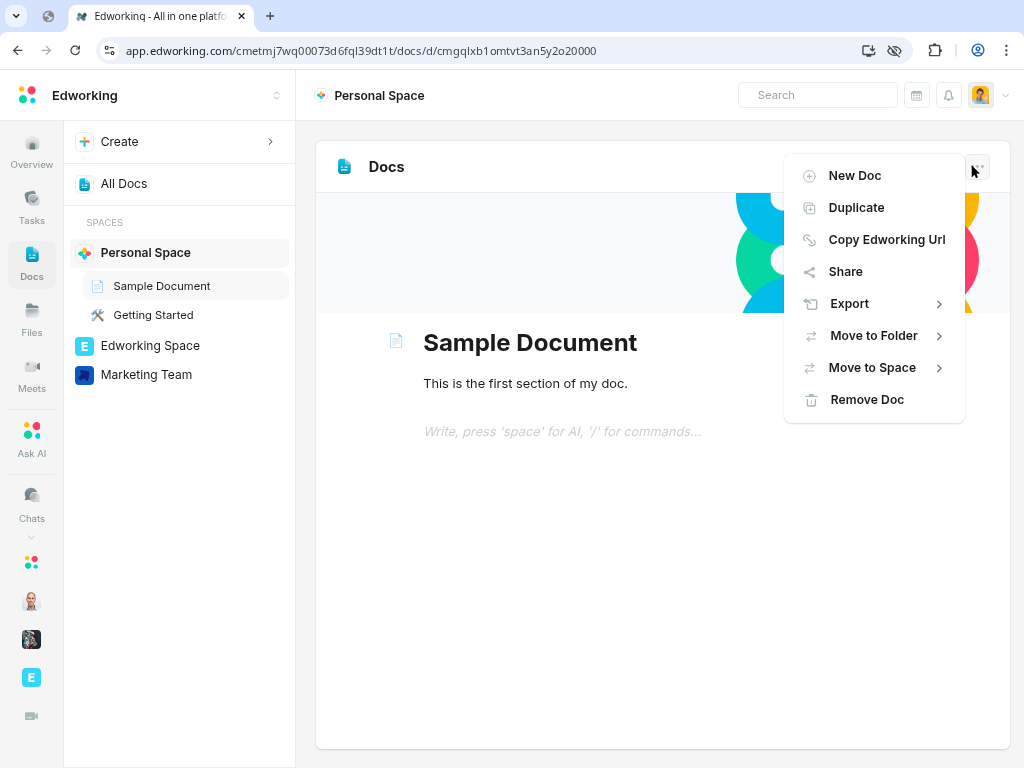Viewport: 1024px width, 768px height.
Task: Open the Tasks section in sidebar
Action: (32, 207)
